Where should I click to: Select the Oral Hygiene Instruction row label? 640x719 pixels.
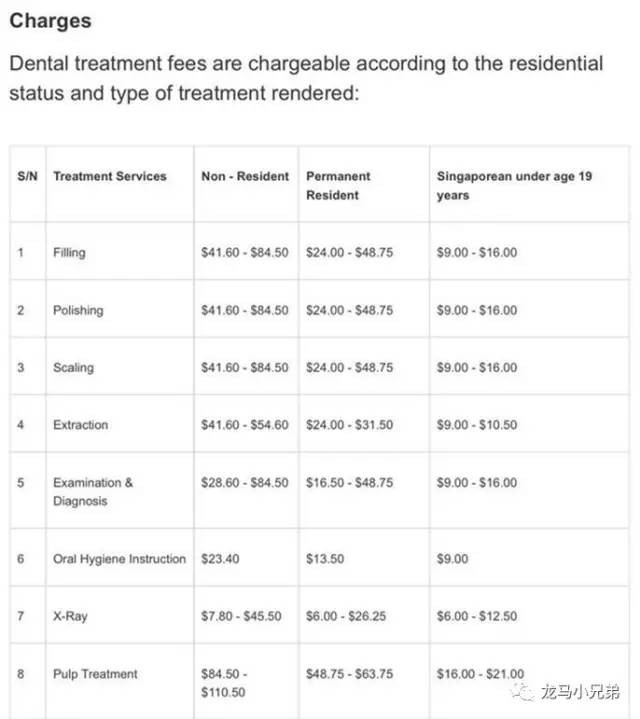(119, 559)
